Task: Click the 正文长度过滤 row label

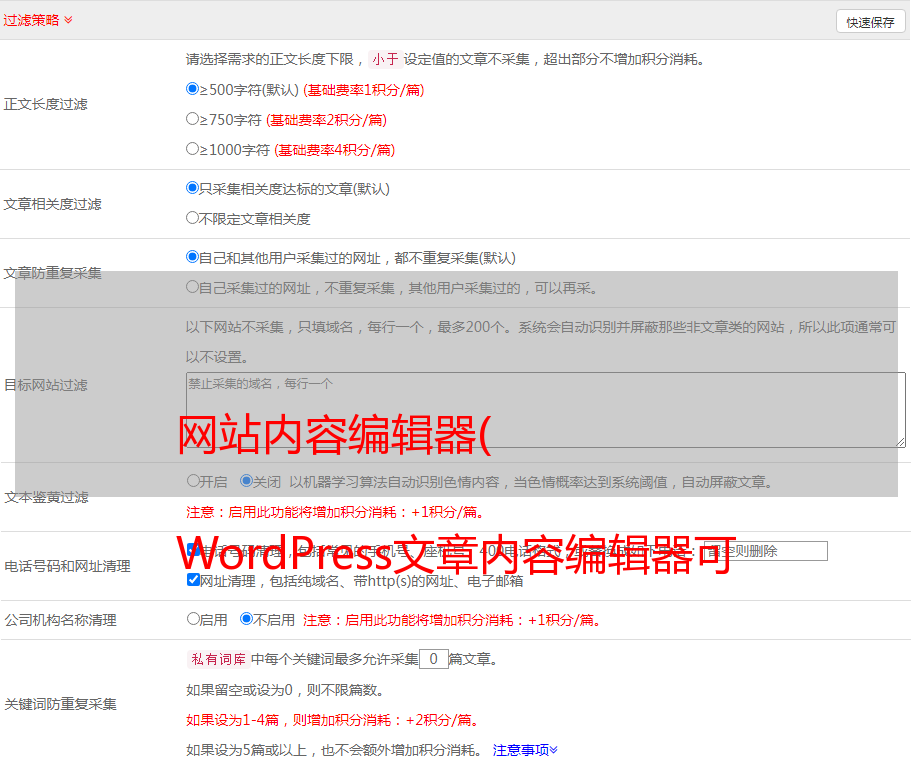Action: pyautogui.click(x=45, y=104)
